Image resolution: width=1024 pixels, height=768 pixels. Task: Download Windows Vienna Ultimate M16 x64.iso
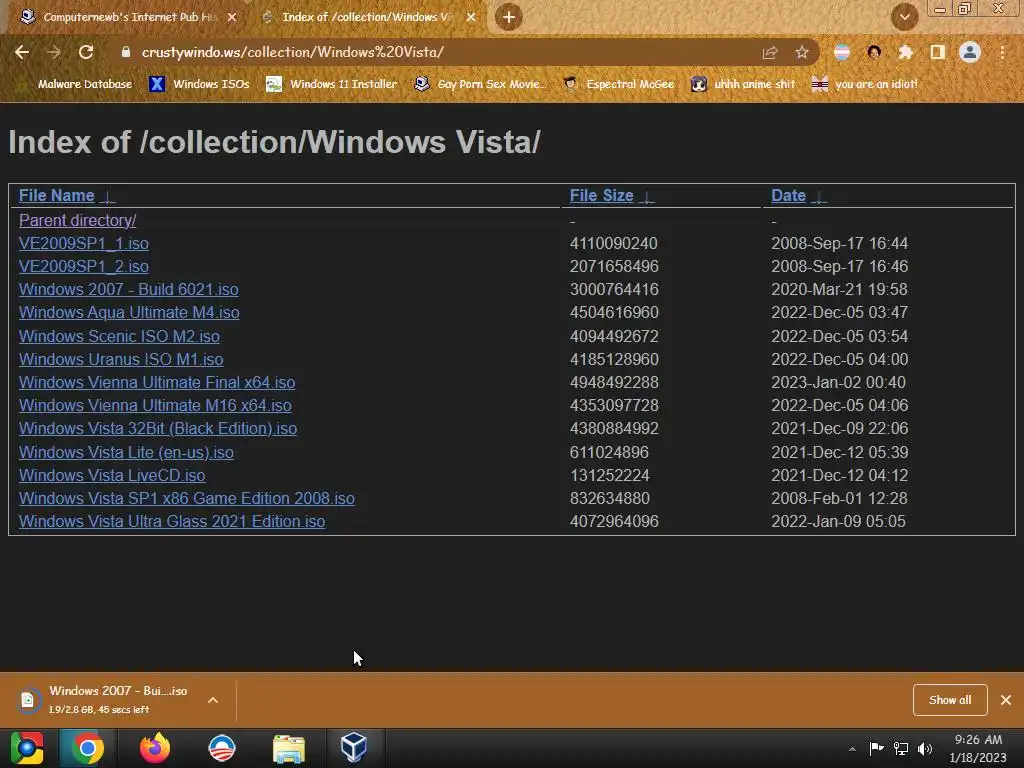[x=155, y=406]
